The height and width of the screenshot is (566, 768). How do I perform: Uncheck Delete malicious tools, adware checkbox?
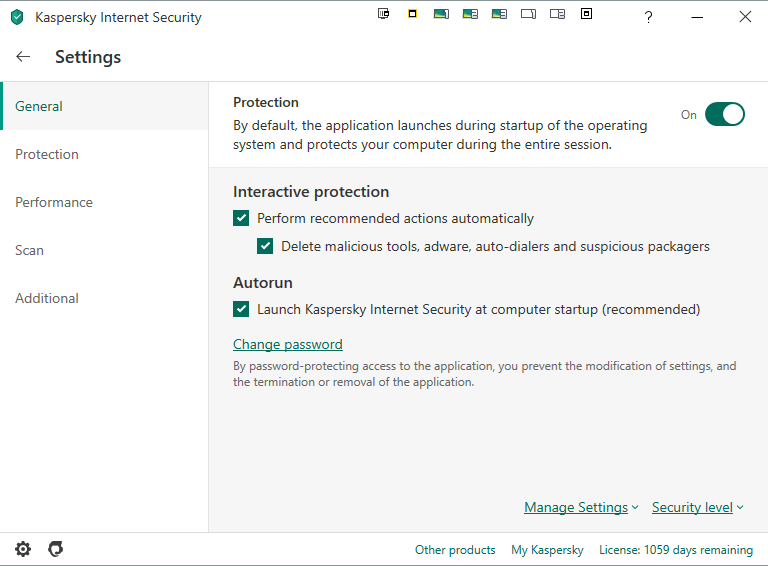pos(265,246)
